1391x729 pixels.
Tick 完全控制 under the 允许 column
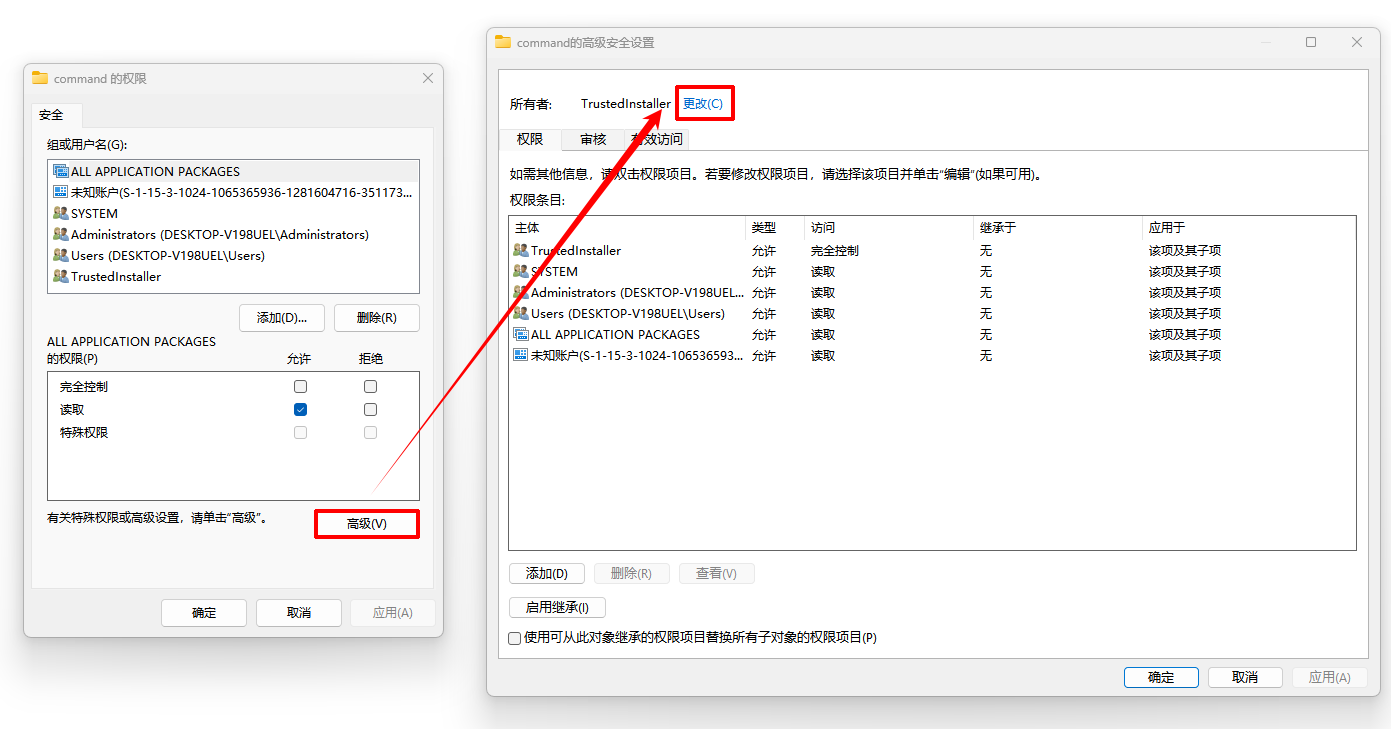pyautogui.click(x=300, y=386)
